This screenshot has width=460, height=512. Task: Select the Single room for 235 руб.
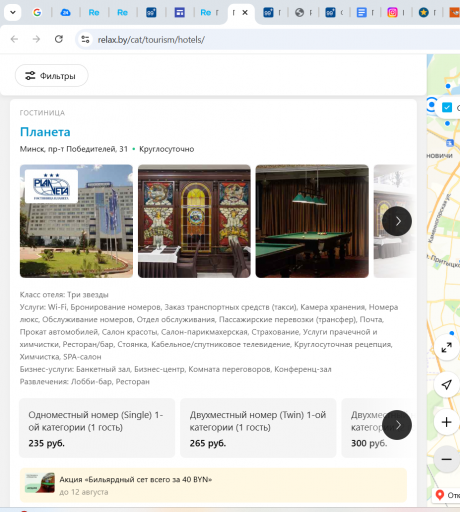point(97,428)
